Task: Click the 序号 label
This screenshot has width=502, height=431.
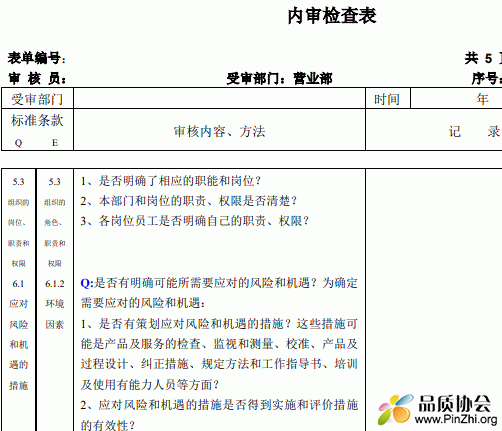Action: pyautogui.click(x=487, y=79)
